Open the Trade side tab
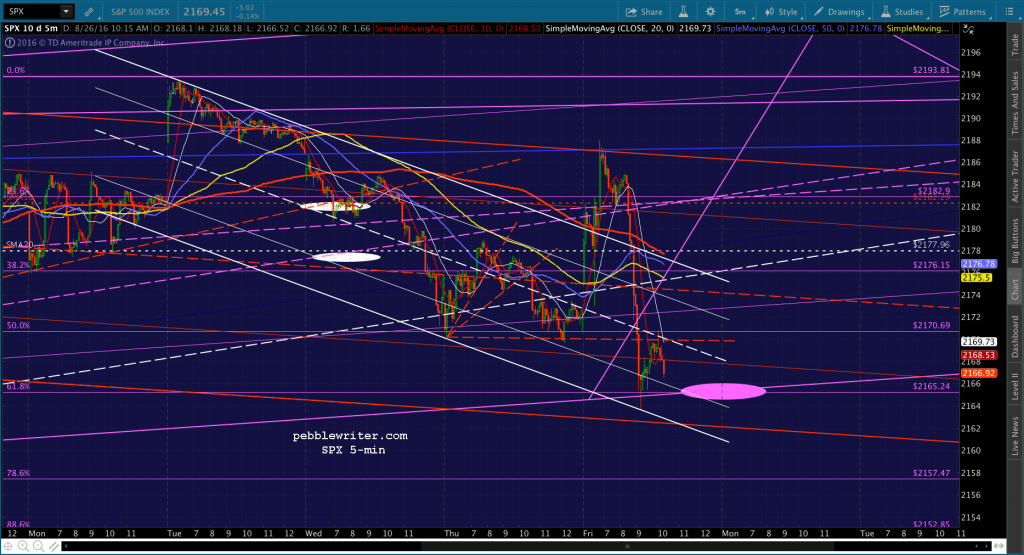Image resolution: width=1024 pixels, height=555 pixels. click(1015, 44)
